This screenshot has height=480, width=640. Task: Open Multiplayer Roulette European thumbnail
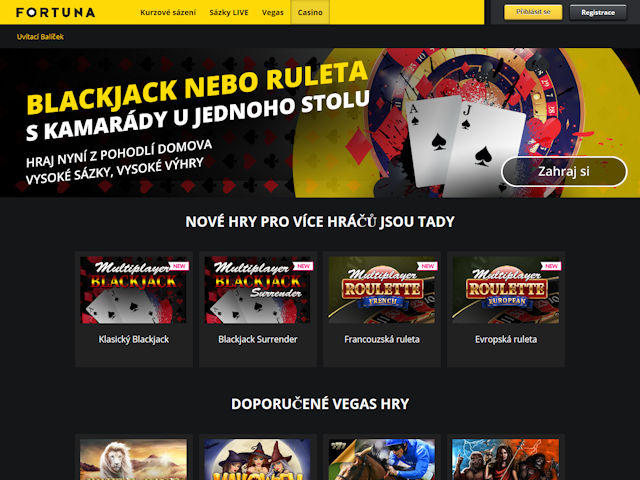pyautogui.click(x=506, y=290)
